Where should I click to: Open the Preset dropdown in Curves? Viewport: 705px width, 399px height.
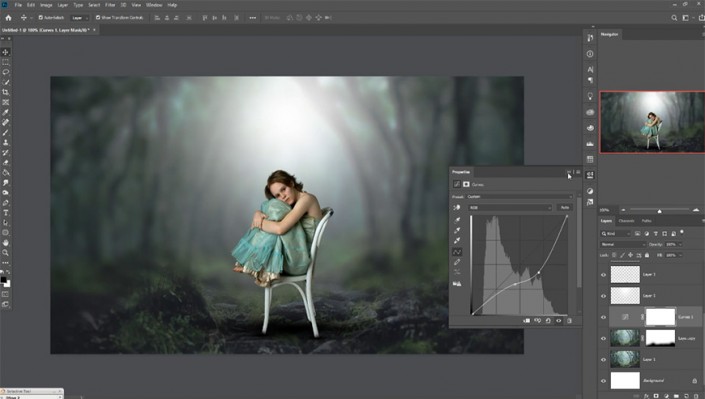tap(519, 197)
